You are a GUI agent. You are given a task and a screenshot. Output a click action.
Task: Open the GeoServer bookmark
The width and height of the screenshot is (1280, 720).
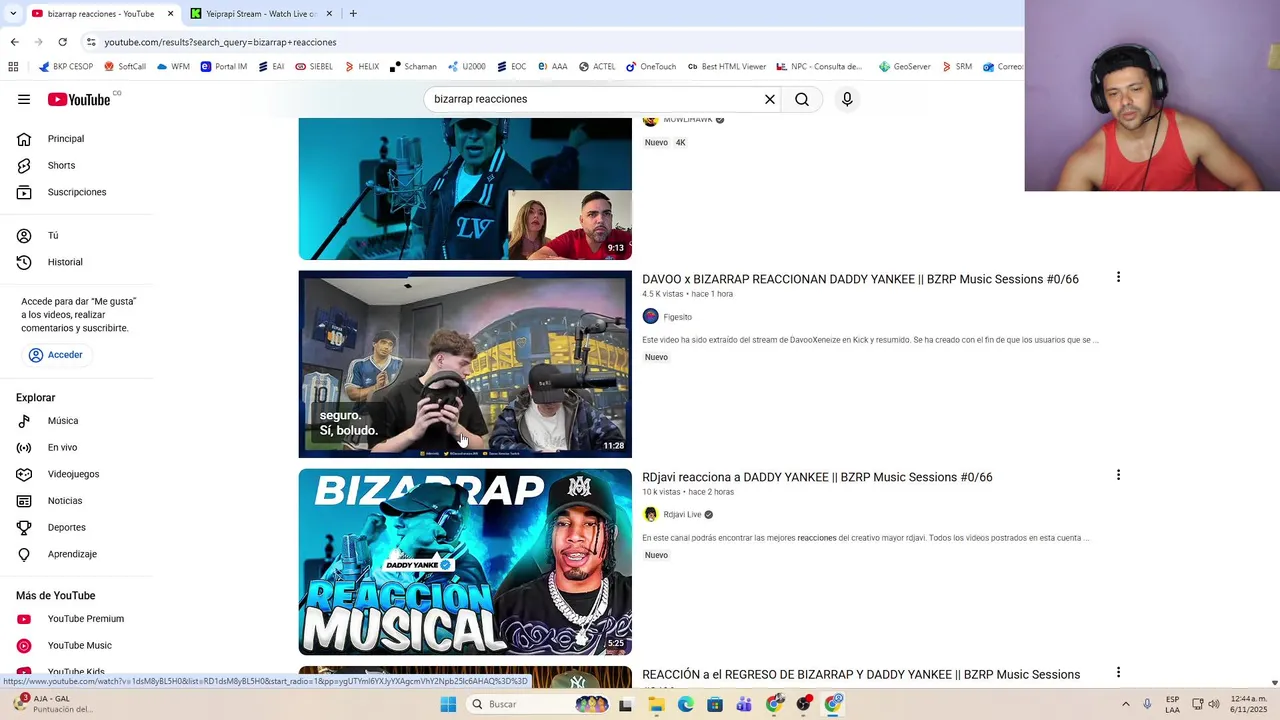point(905,67)
